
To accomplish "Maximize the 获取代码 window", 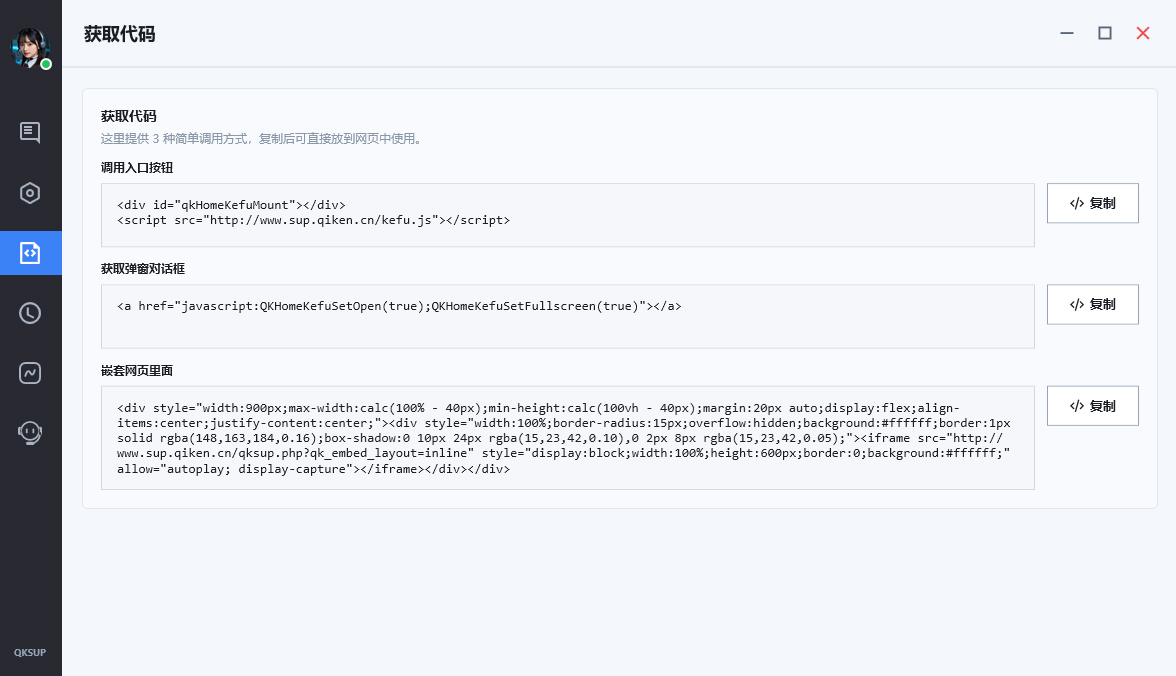I will 1105,33.
